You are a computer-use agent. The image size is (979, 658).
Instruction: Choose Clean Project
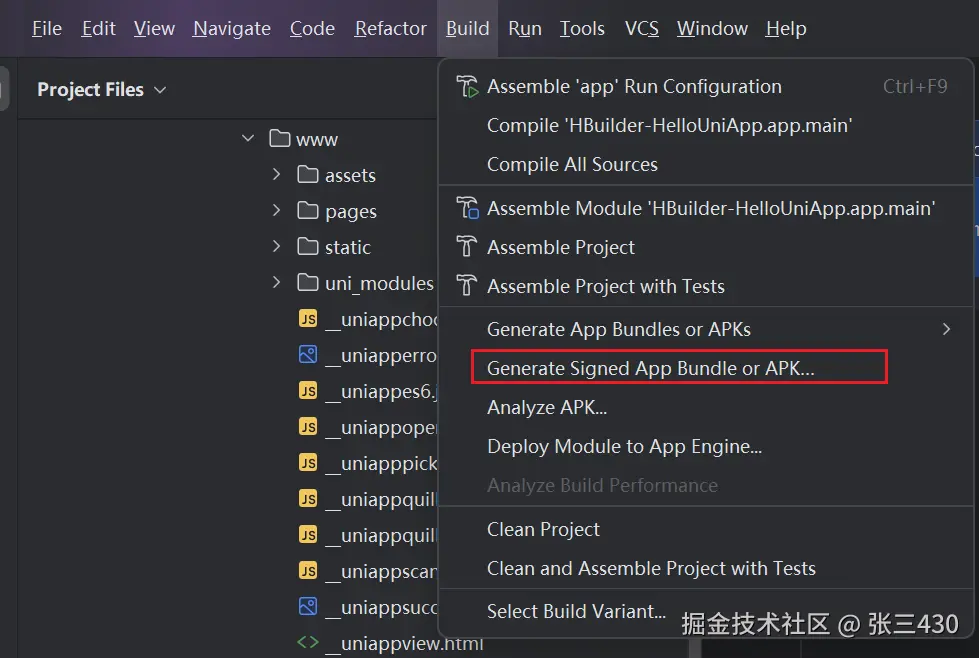click(x=706, y=529)
